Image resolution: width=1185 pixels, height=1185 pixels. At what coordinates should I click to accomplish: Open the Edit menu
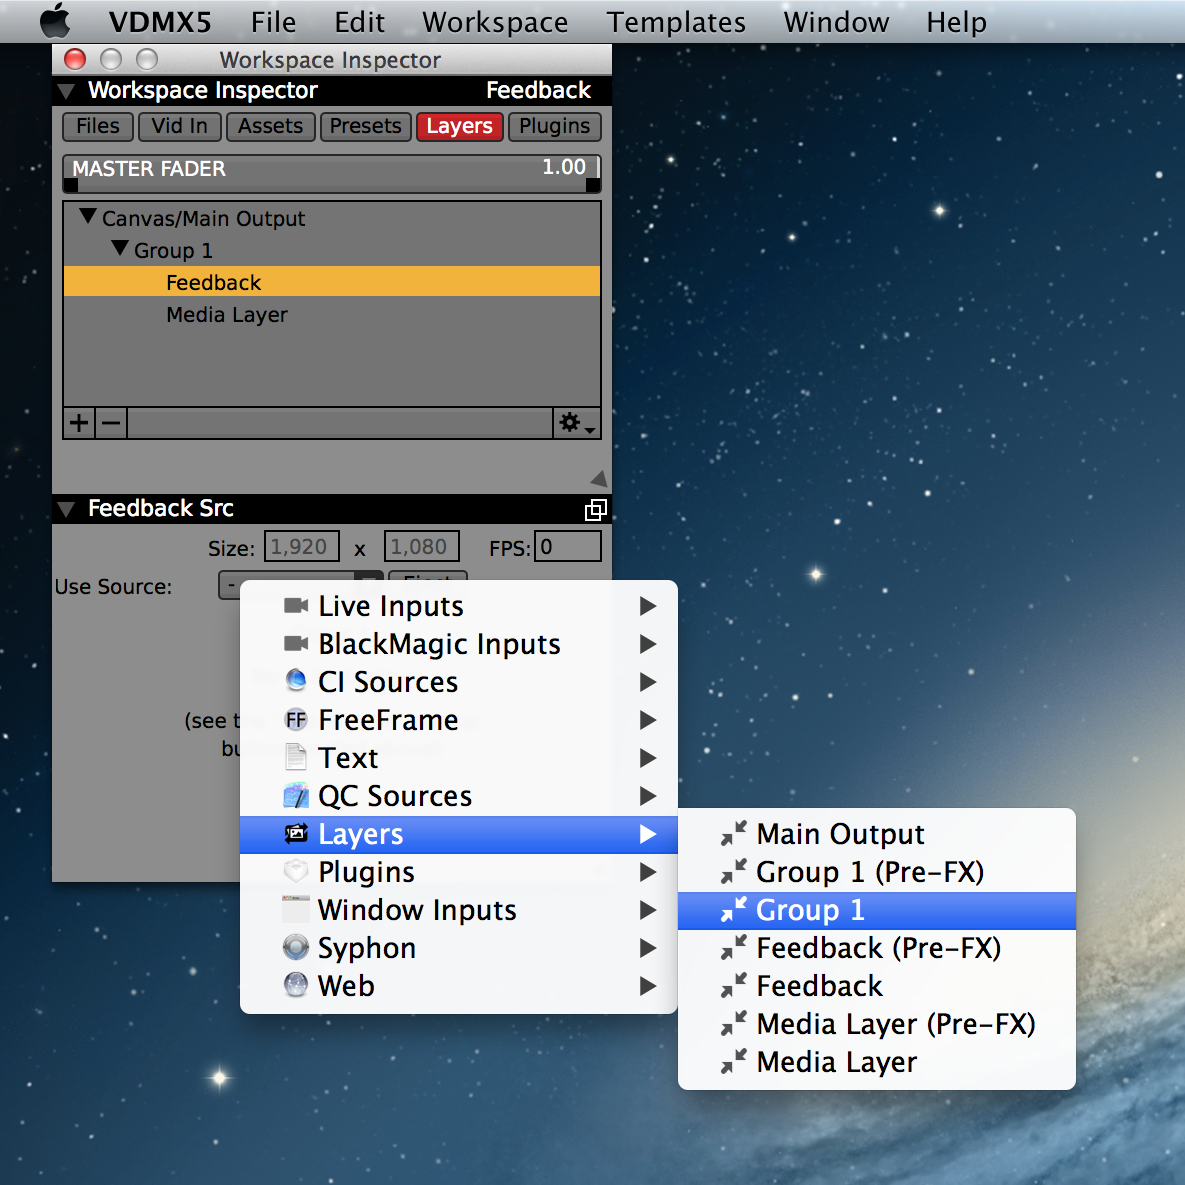point(359,22)
